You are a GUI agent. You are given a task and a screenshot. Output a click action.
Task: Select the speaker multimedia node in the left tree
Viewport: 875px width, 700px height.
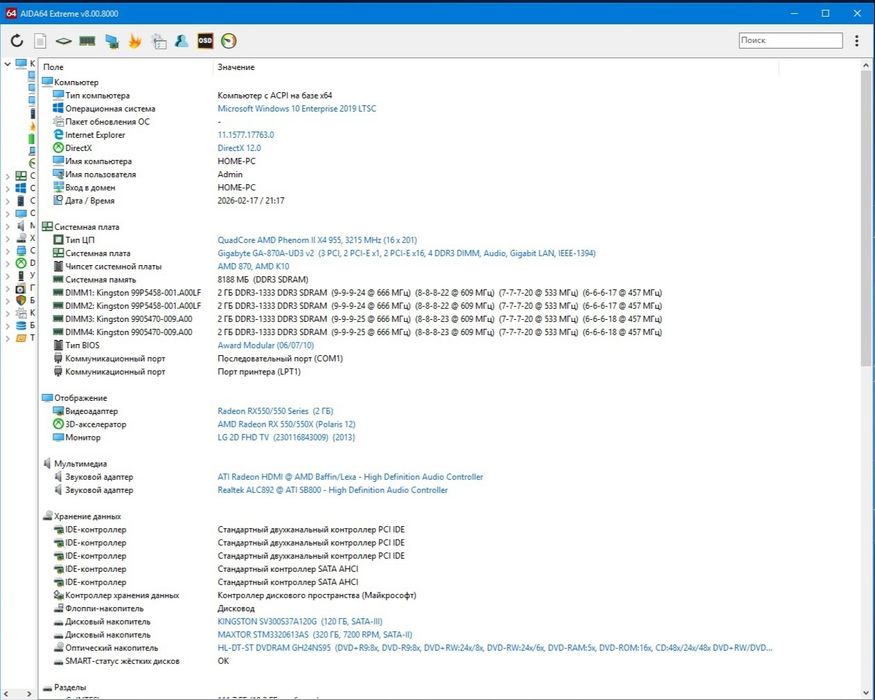pos(21,226)
